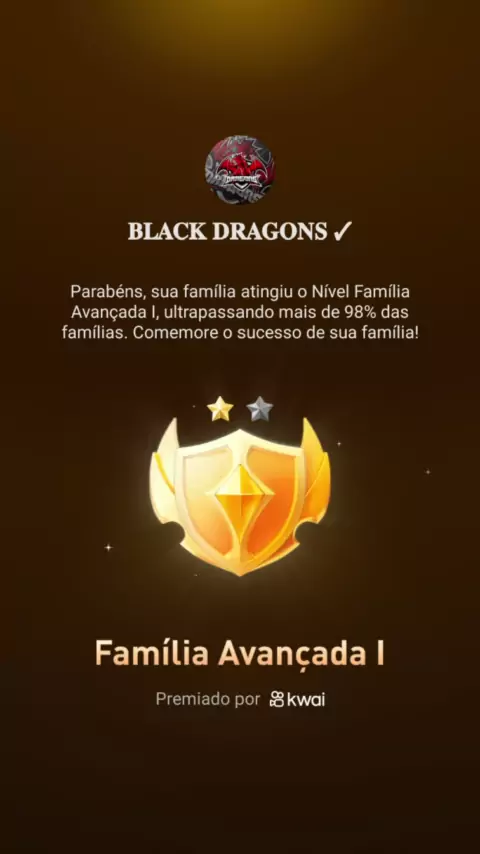480x854 pixels.
Task: Open the Black Dragons family avatar
Action: [240, 169]
